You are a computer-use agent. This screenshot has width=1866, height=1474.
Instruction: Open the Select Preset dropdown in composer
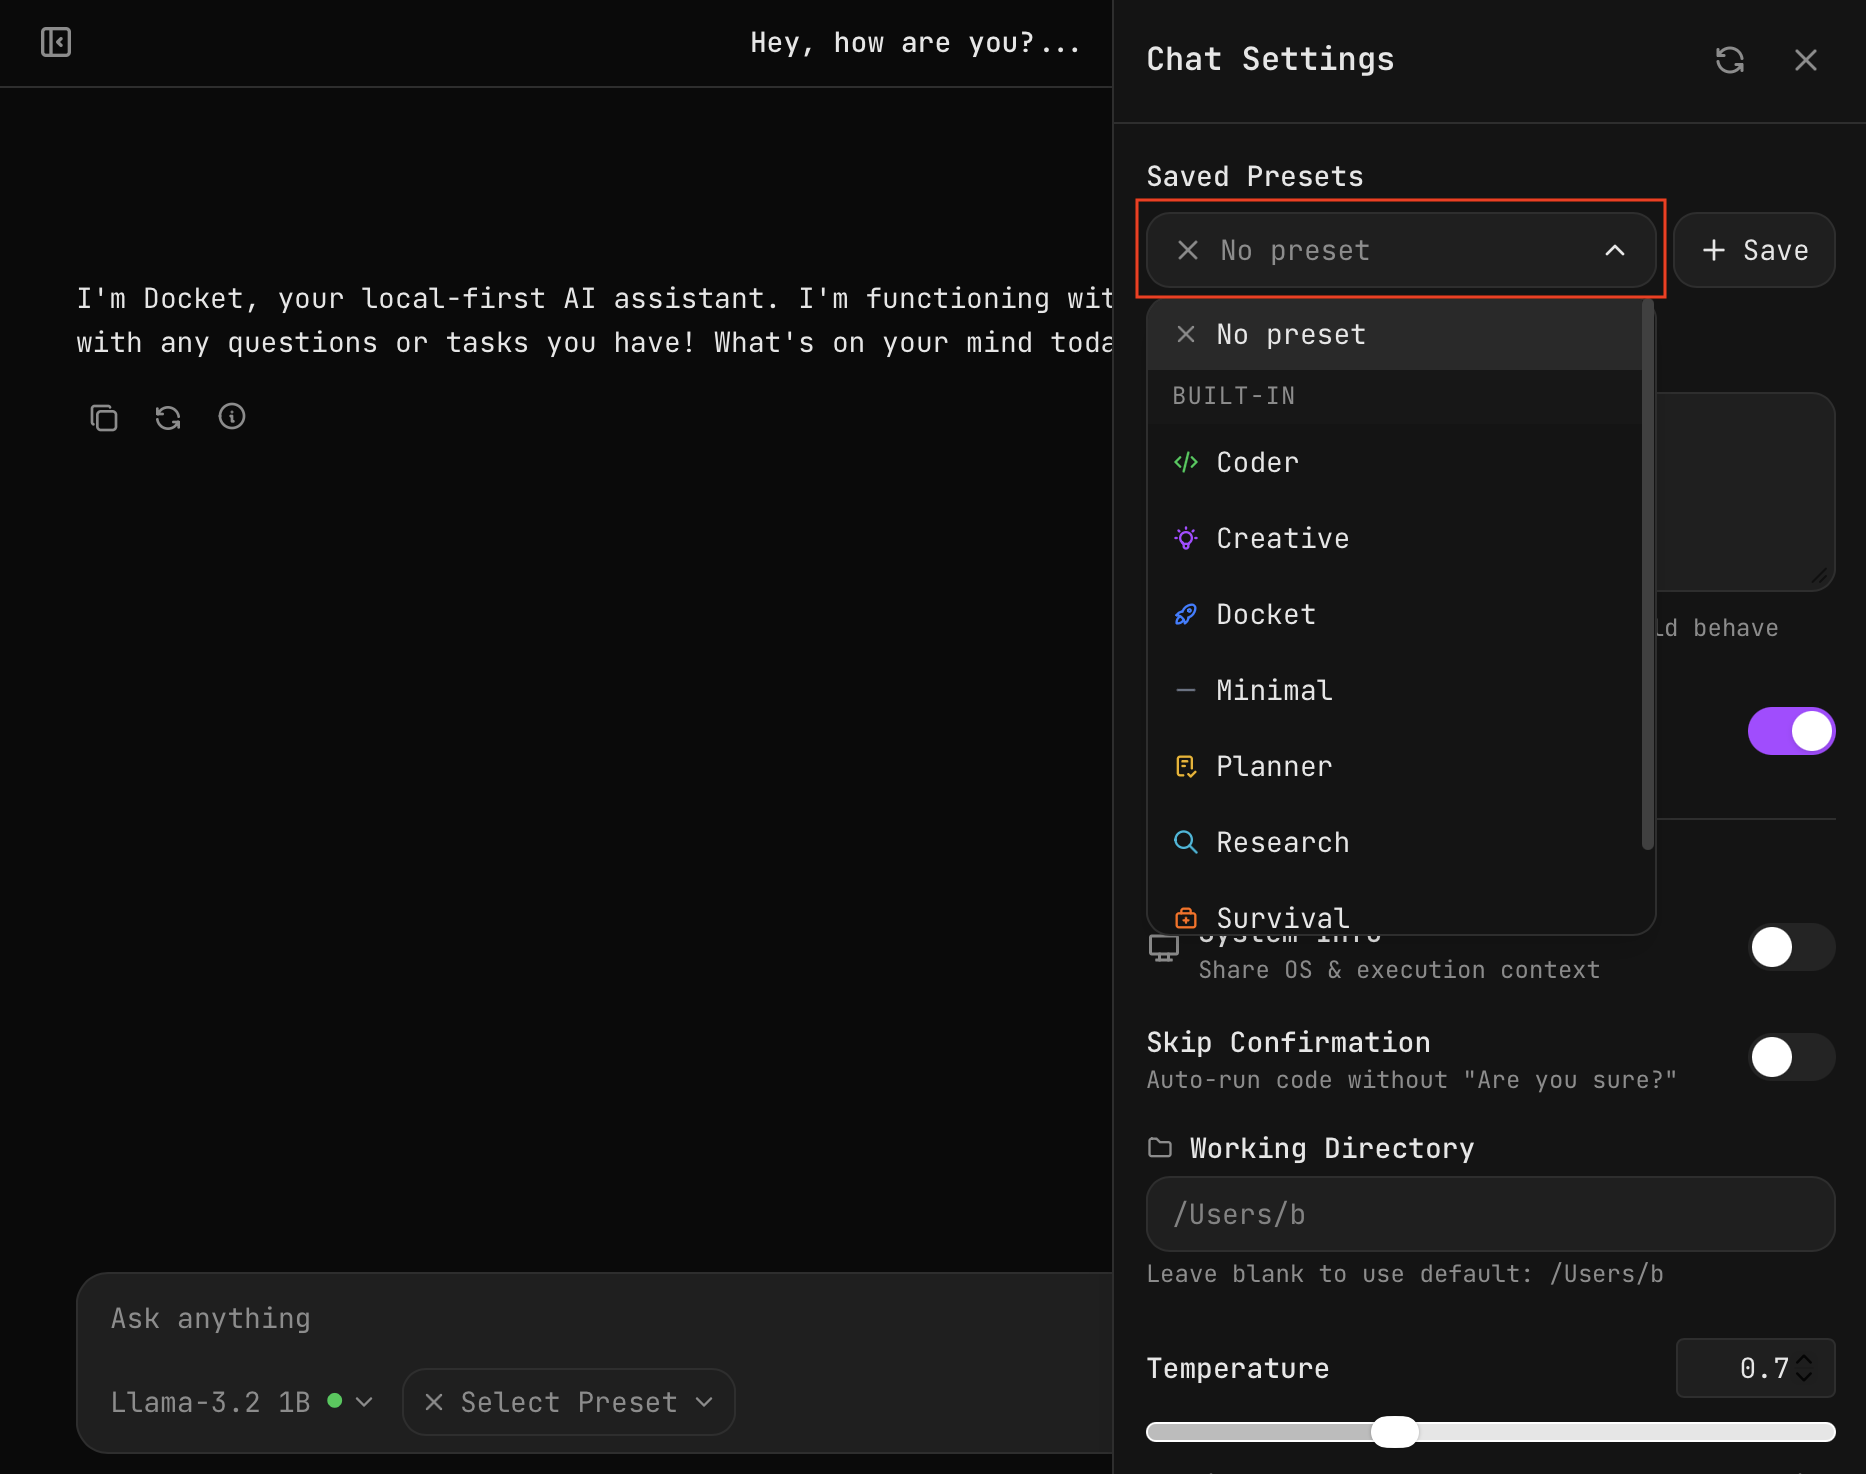pos(567,1402)
